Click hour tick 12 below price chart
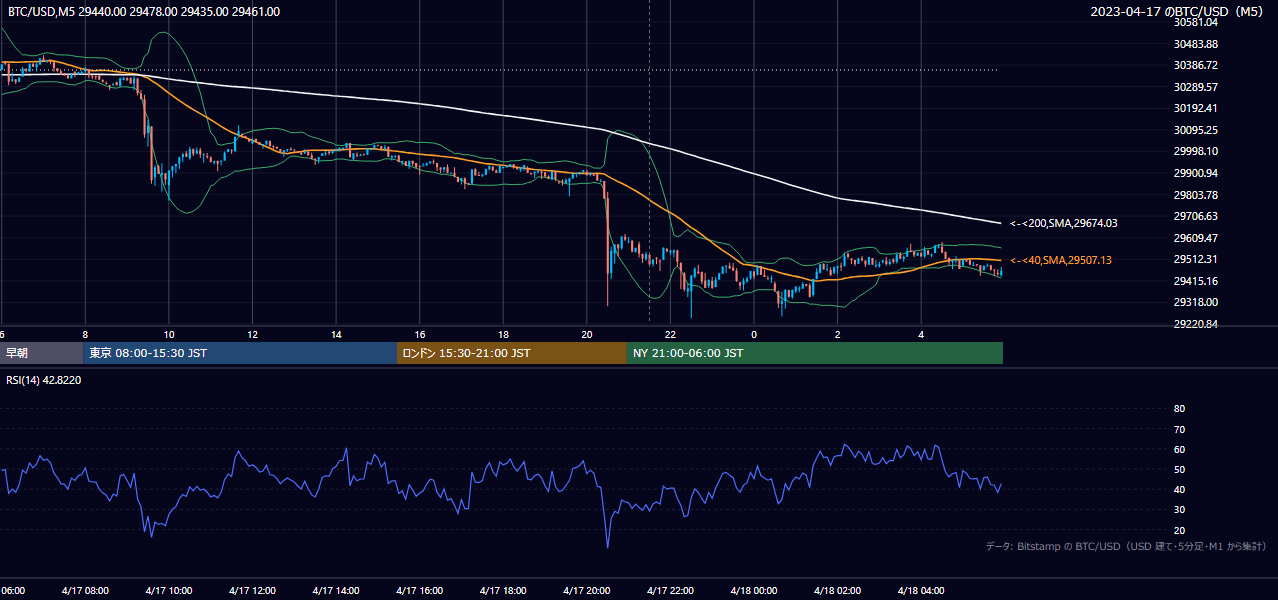1278x600 pixels. (x=252, y=334)
